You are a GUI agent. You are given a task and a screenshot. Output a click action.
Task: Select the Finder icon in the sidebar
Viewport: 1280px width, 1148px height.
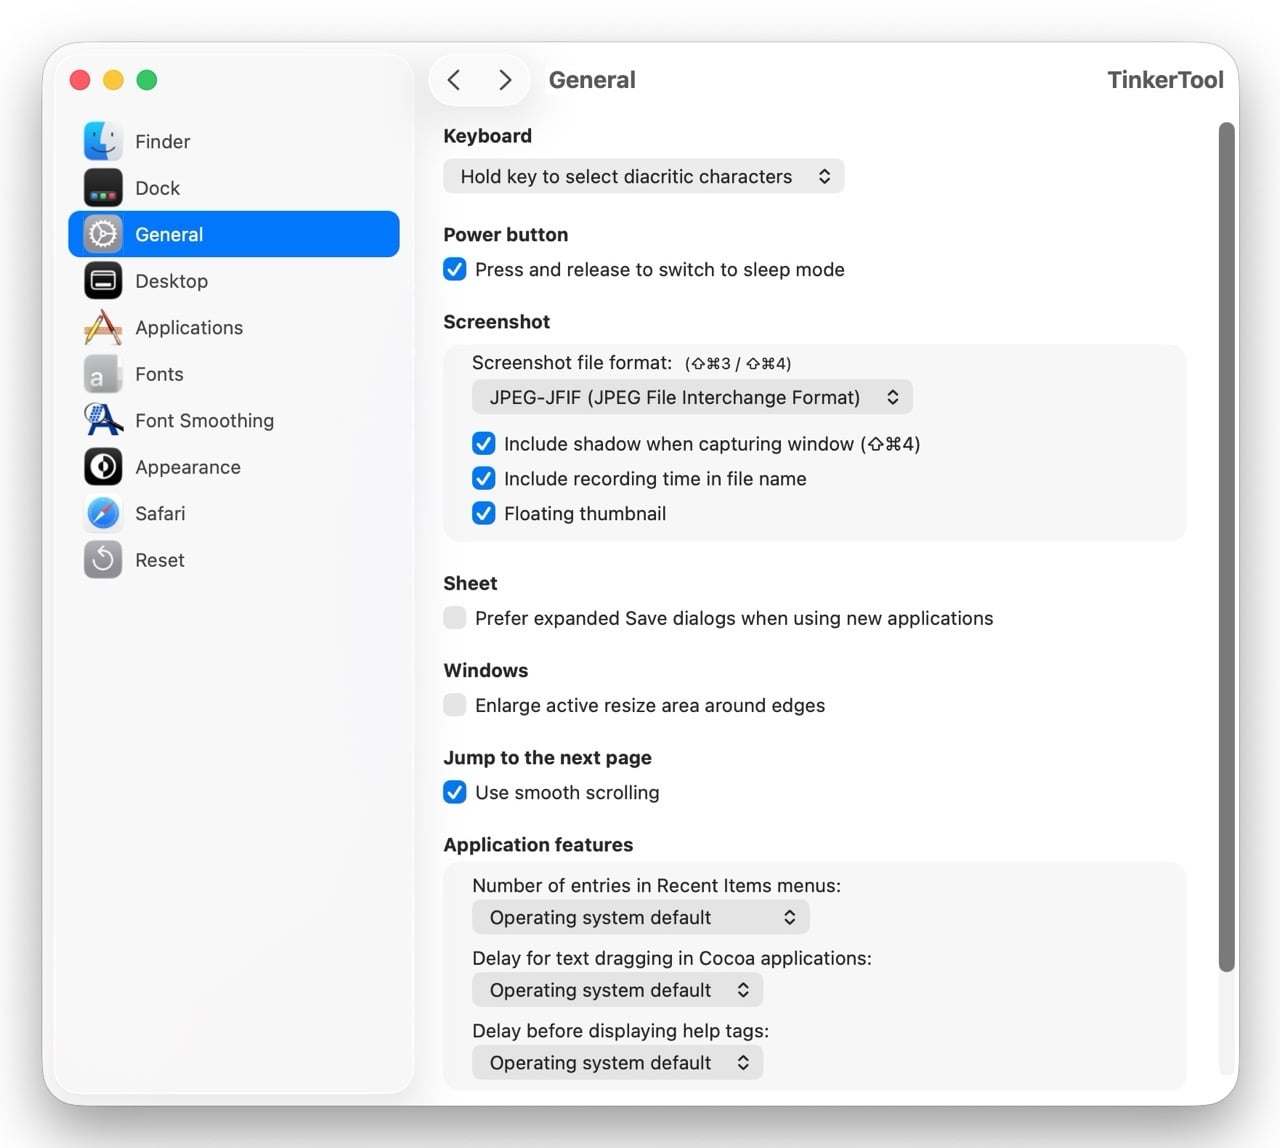(x=102, y=141)
